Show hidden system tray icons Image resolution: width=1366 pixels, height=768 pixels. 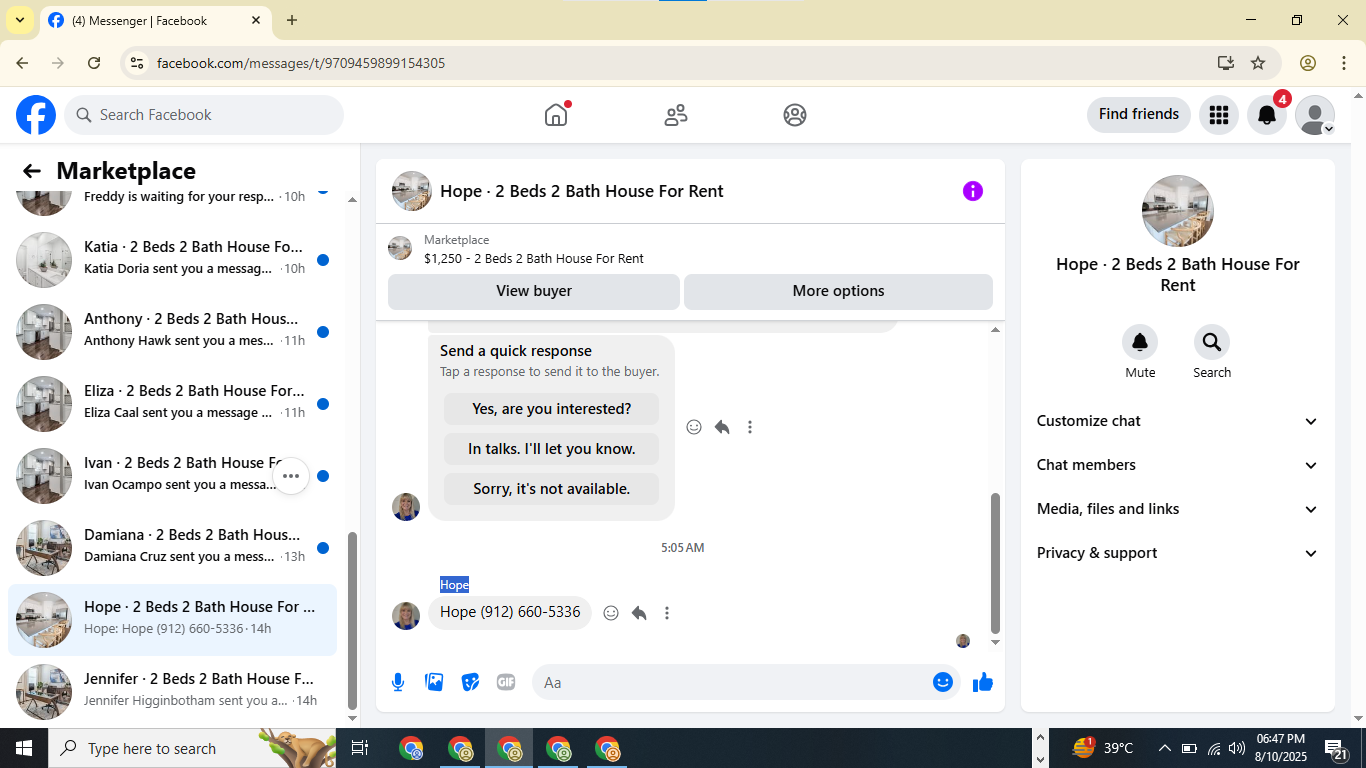(x=1165, y=748)
